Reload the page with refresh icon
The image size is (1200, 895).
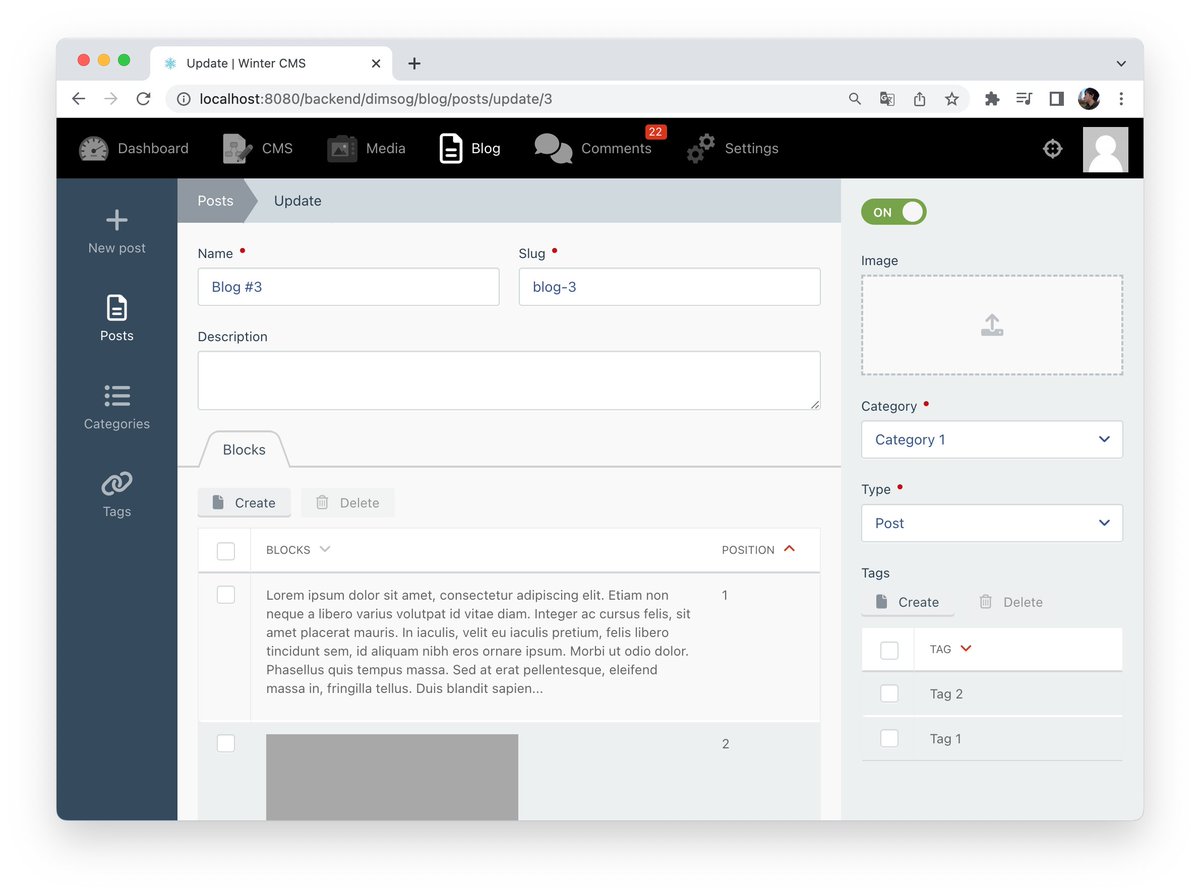(143, 99)
